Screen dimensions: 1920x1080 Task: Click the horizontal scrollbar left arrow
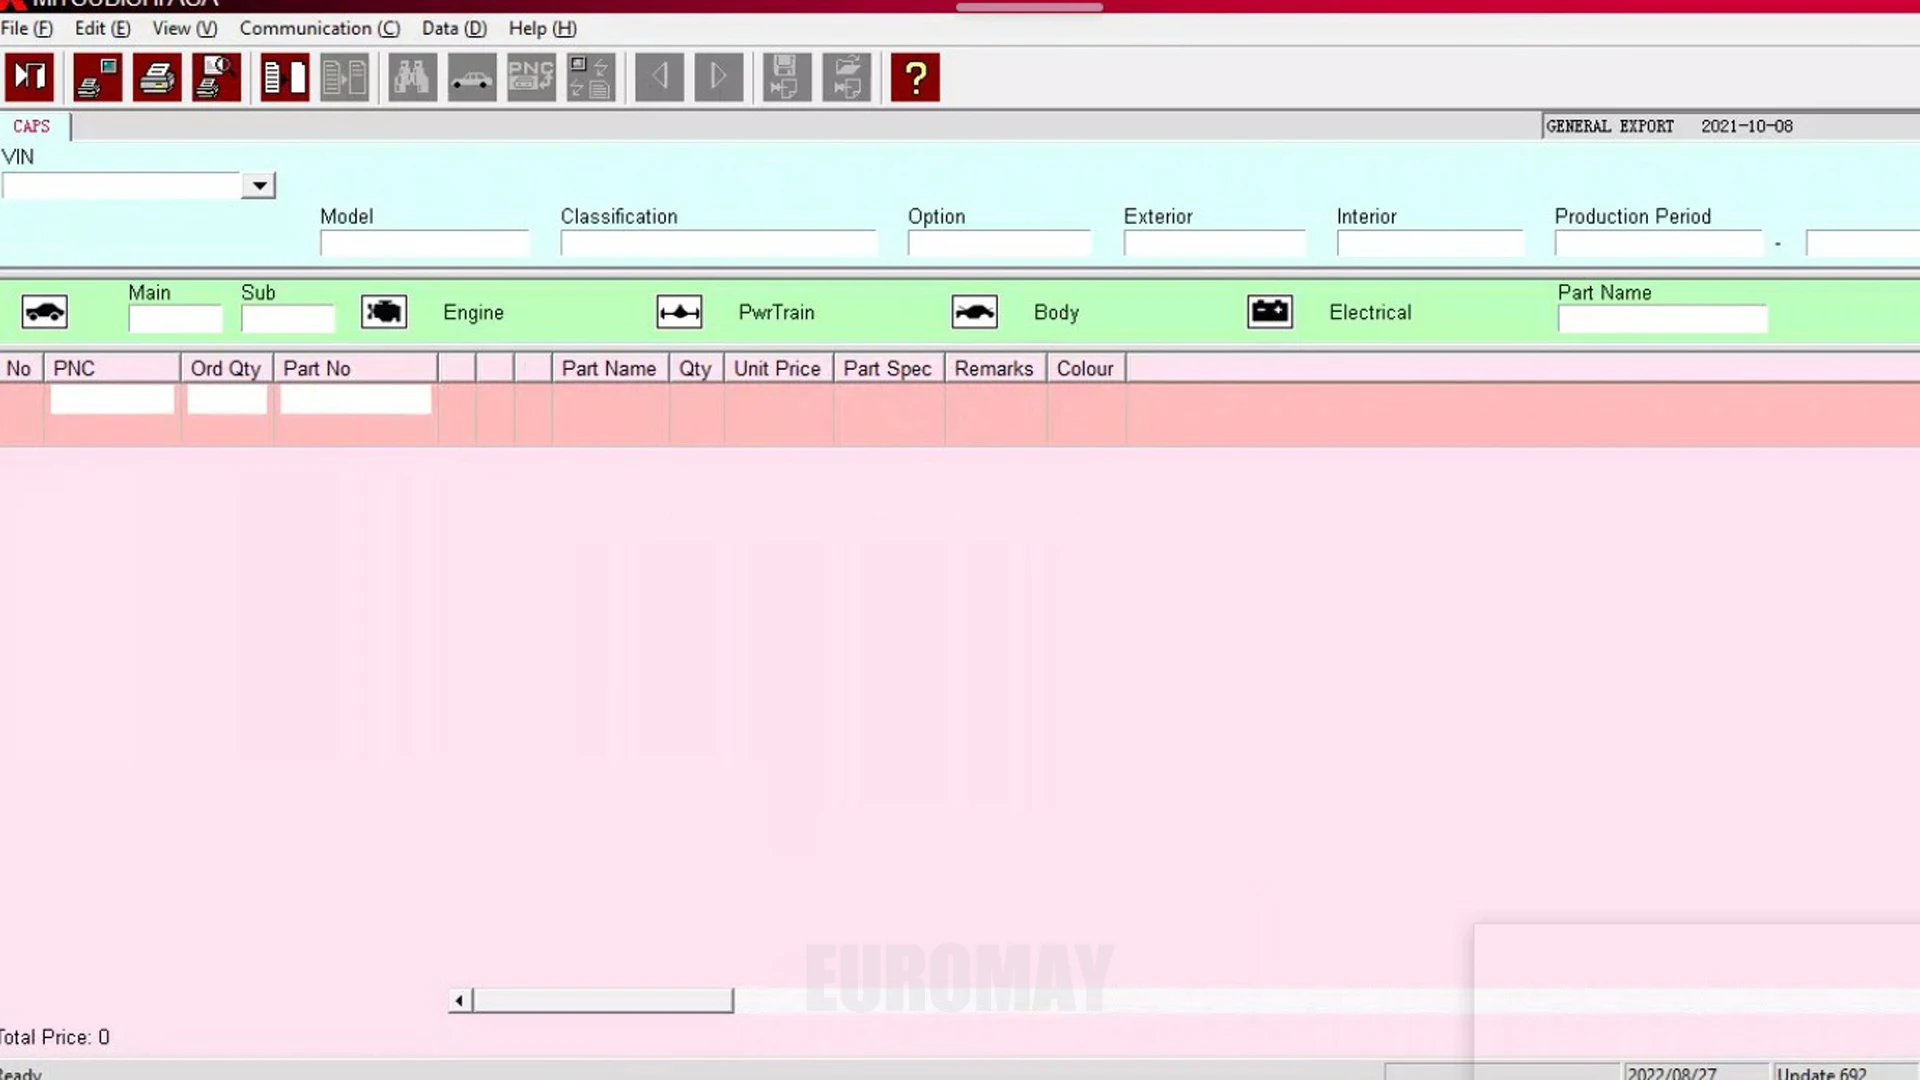tap(459, 1000)
